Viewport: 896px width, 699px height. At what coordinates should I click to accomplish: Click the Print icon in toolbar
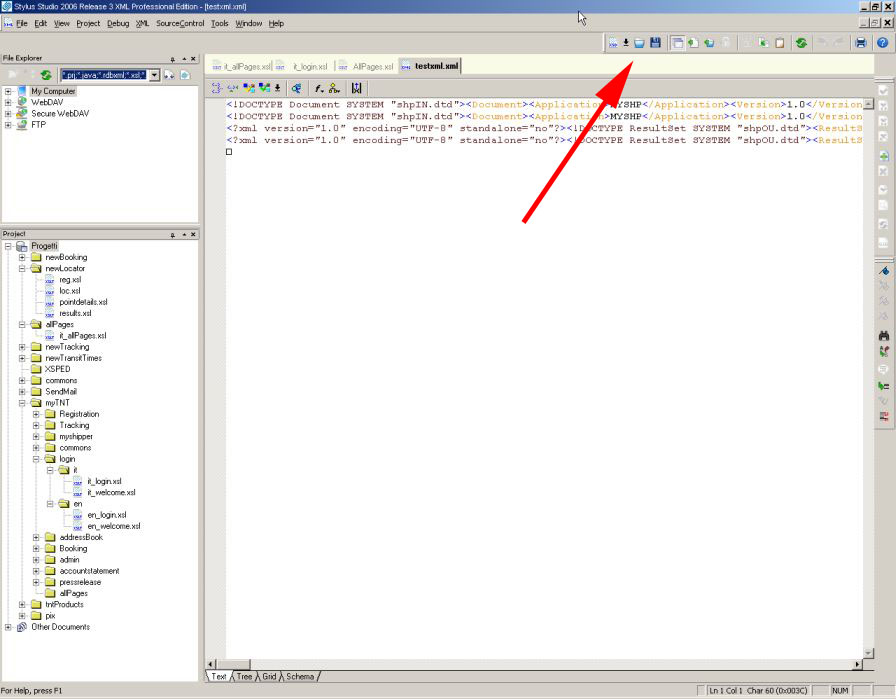pos(860,43)
